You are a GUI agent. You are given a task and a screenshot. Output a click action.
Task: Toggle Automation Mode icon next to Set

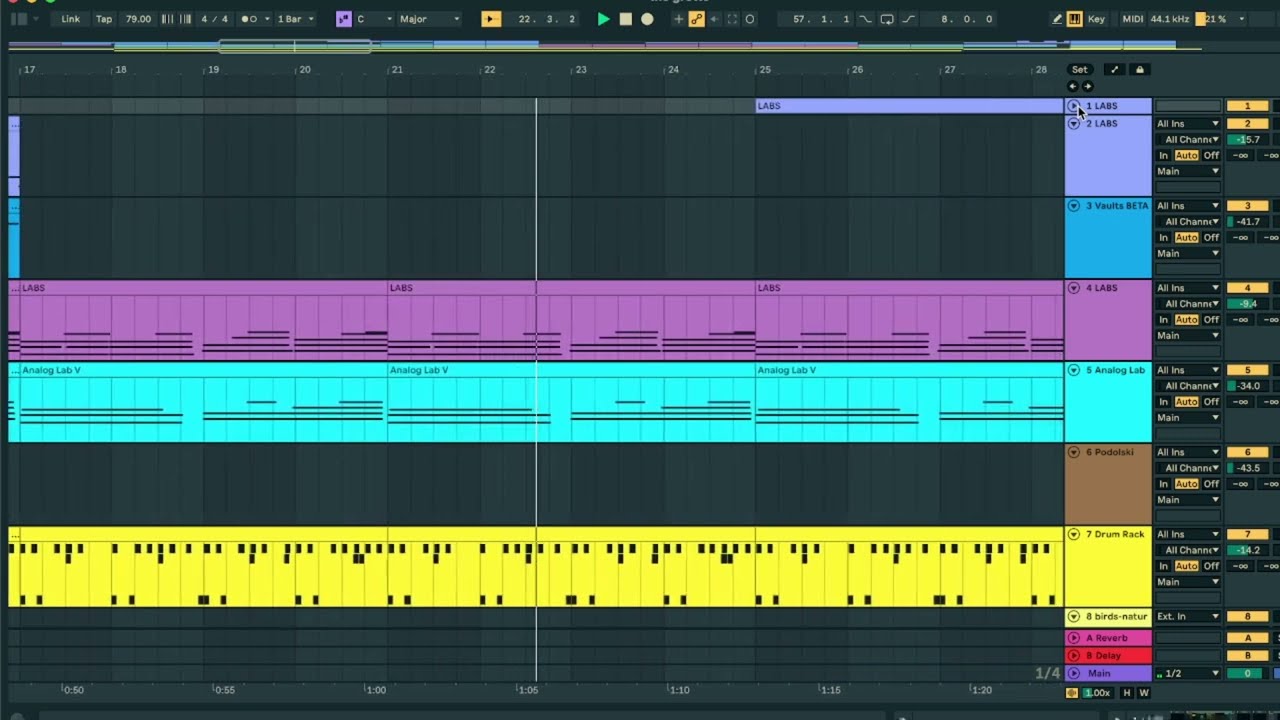(1114, 69)
